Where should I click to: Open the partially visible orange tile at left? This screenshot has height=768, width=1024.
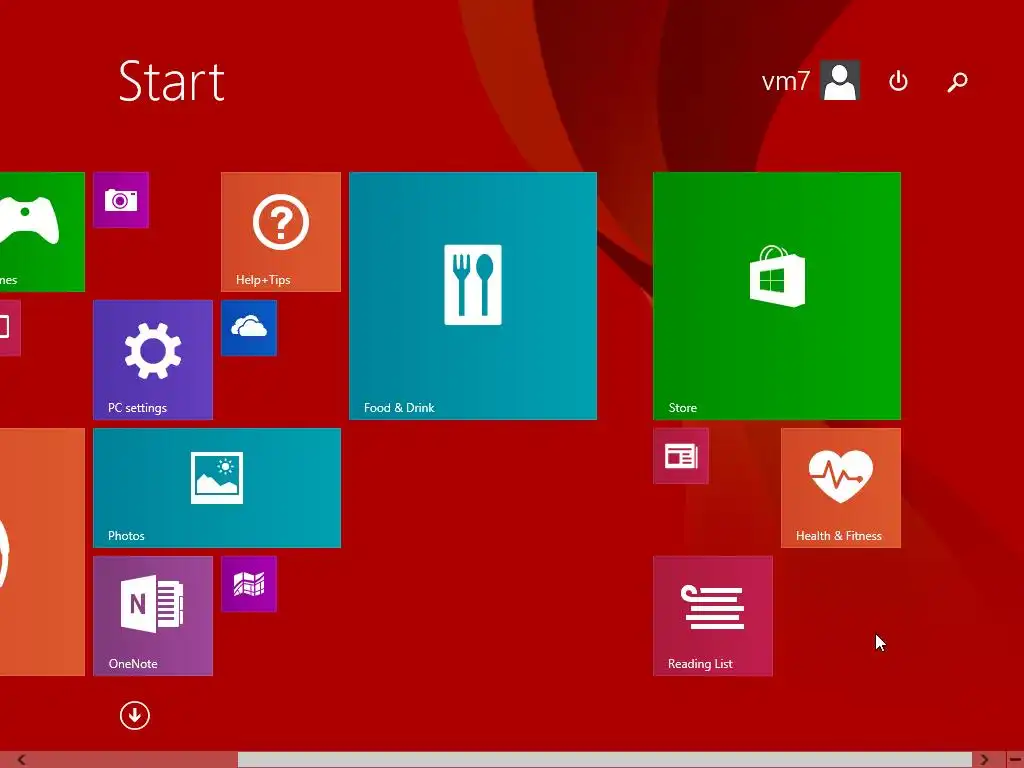(x=42, y=552)
